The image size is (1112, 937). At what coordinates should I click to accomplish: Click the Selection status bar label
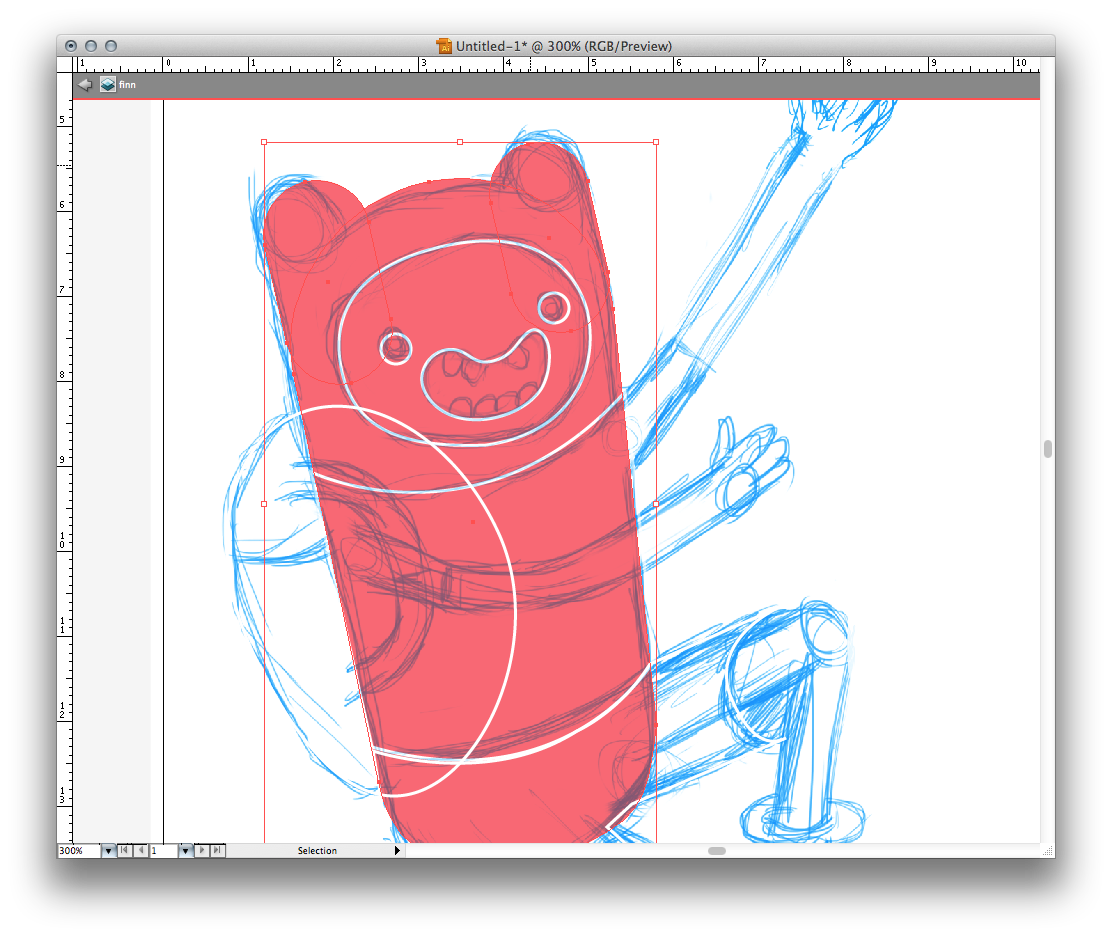click(x=317, y=851)
